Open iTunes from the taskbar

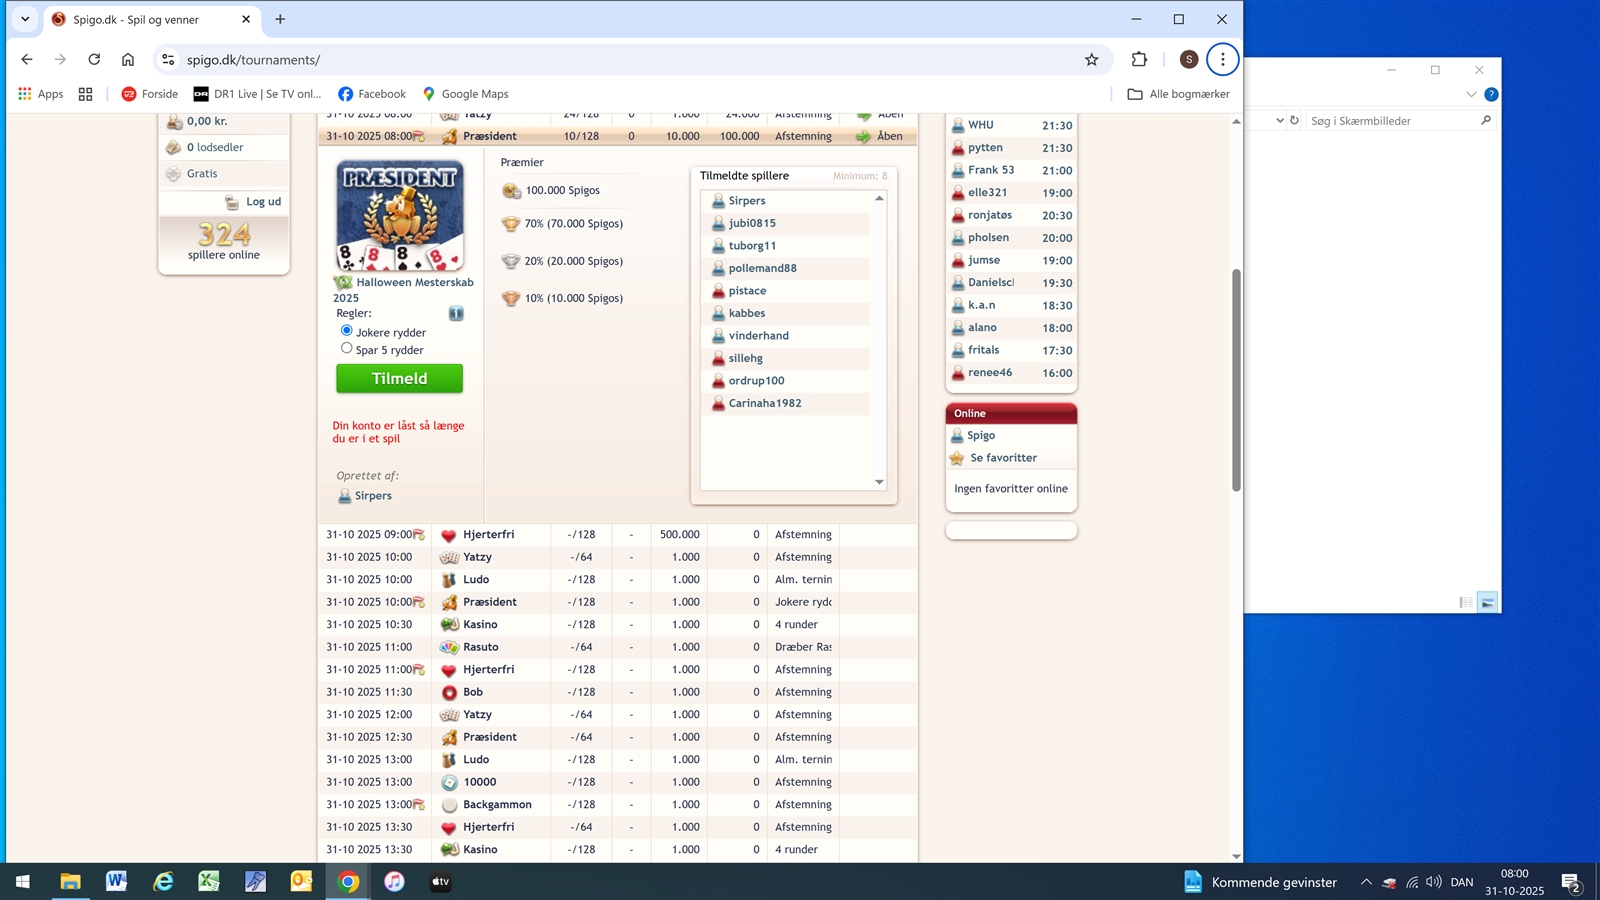pyautogui.click(x=394, y=881)
